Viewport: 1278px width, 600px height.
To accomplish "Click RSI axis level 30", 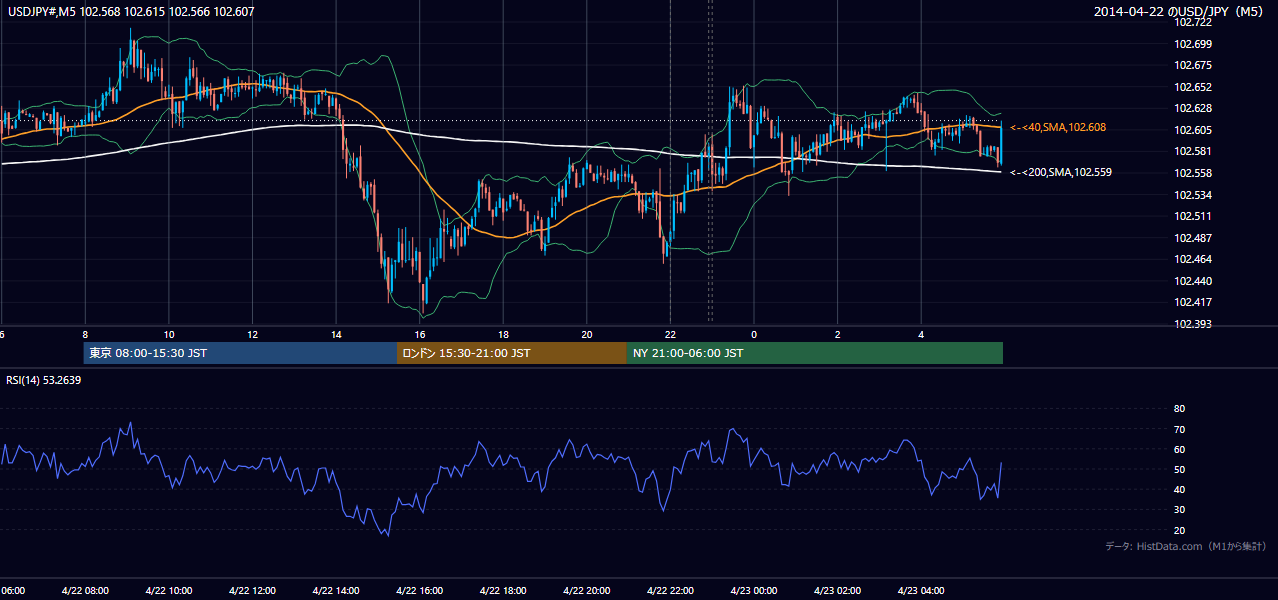I will click(x=1179, y=510).
